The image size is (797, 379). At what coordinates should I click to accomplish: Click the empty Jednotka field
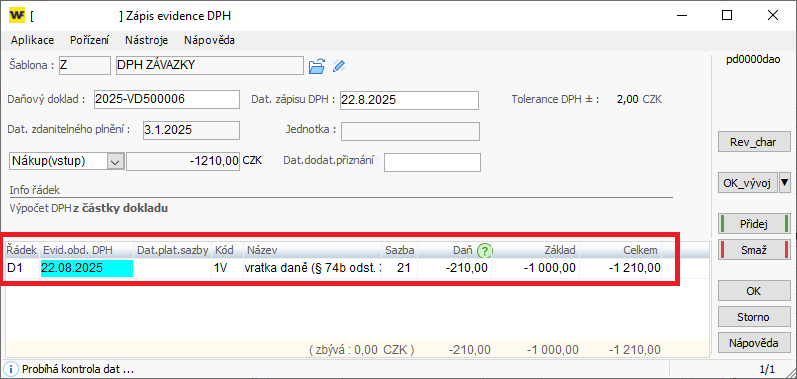click(x=410, y=131)
